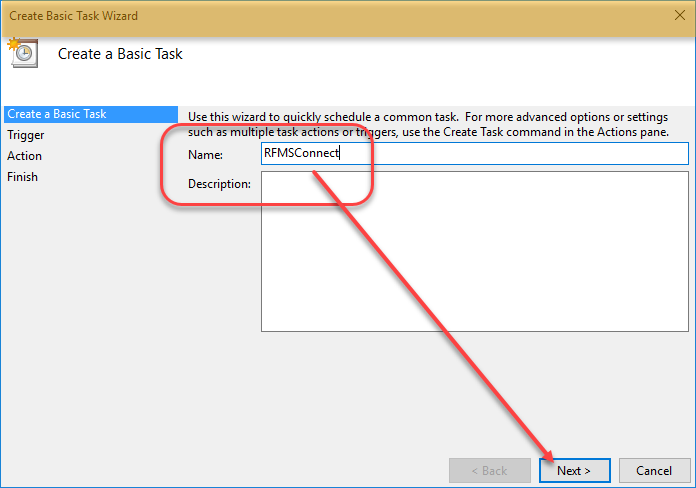Click inside the Description text area
696x488 pixels.
coord(475,251)
